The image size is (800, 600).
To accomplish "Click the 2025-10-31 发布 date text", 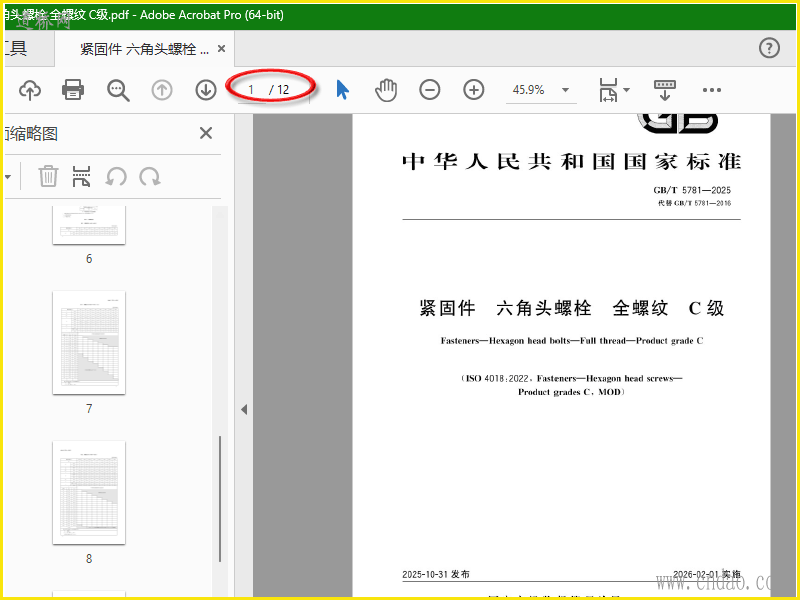I will tap(436, 574).
